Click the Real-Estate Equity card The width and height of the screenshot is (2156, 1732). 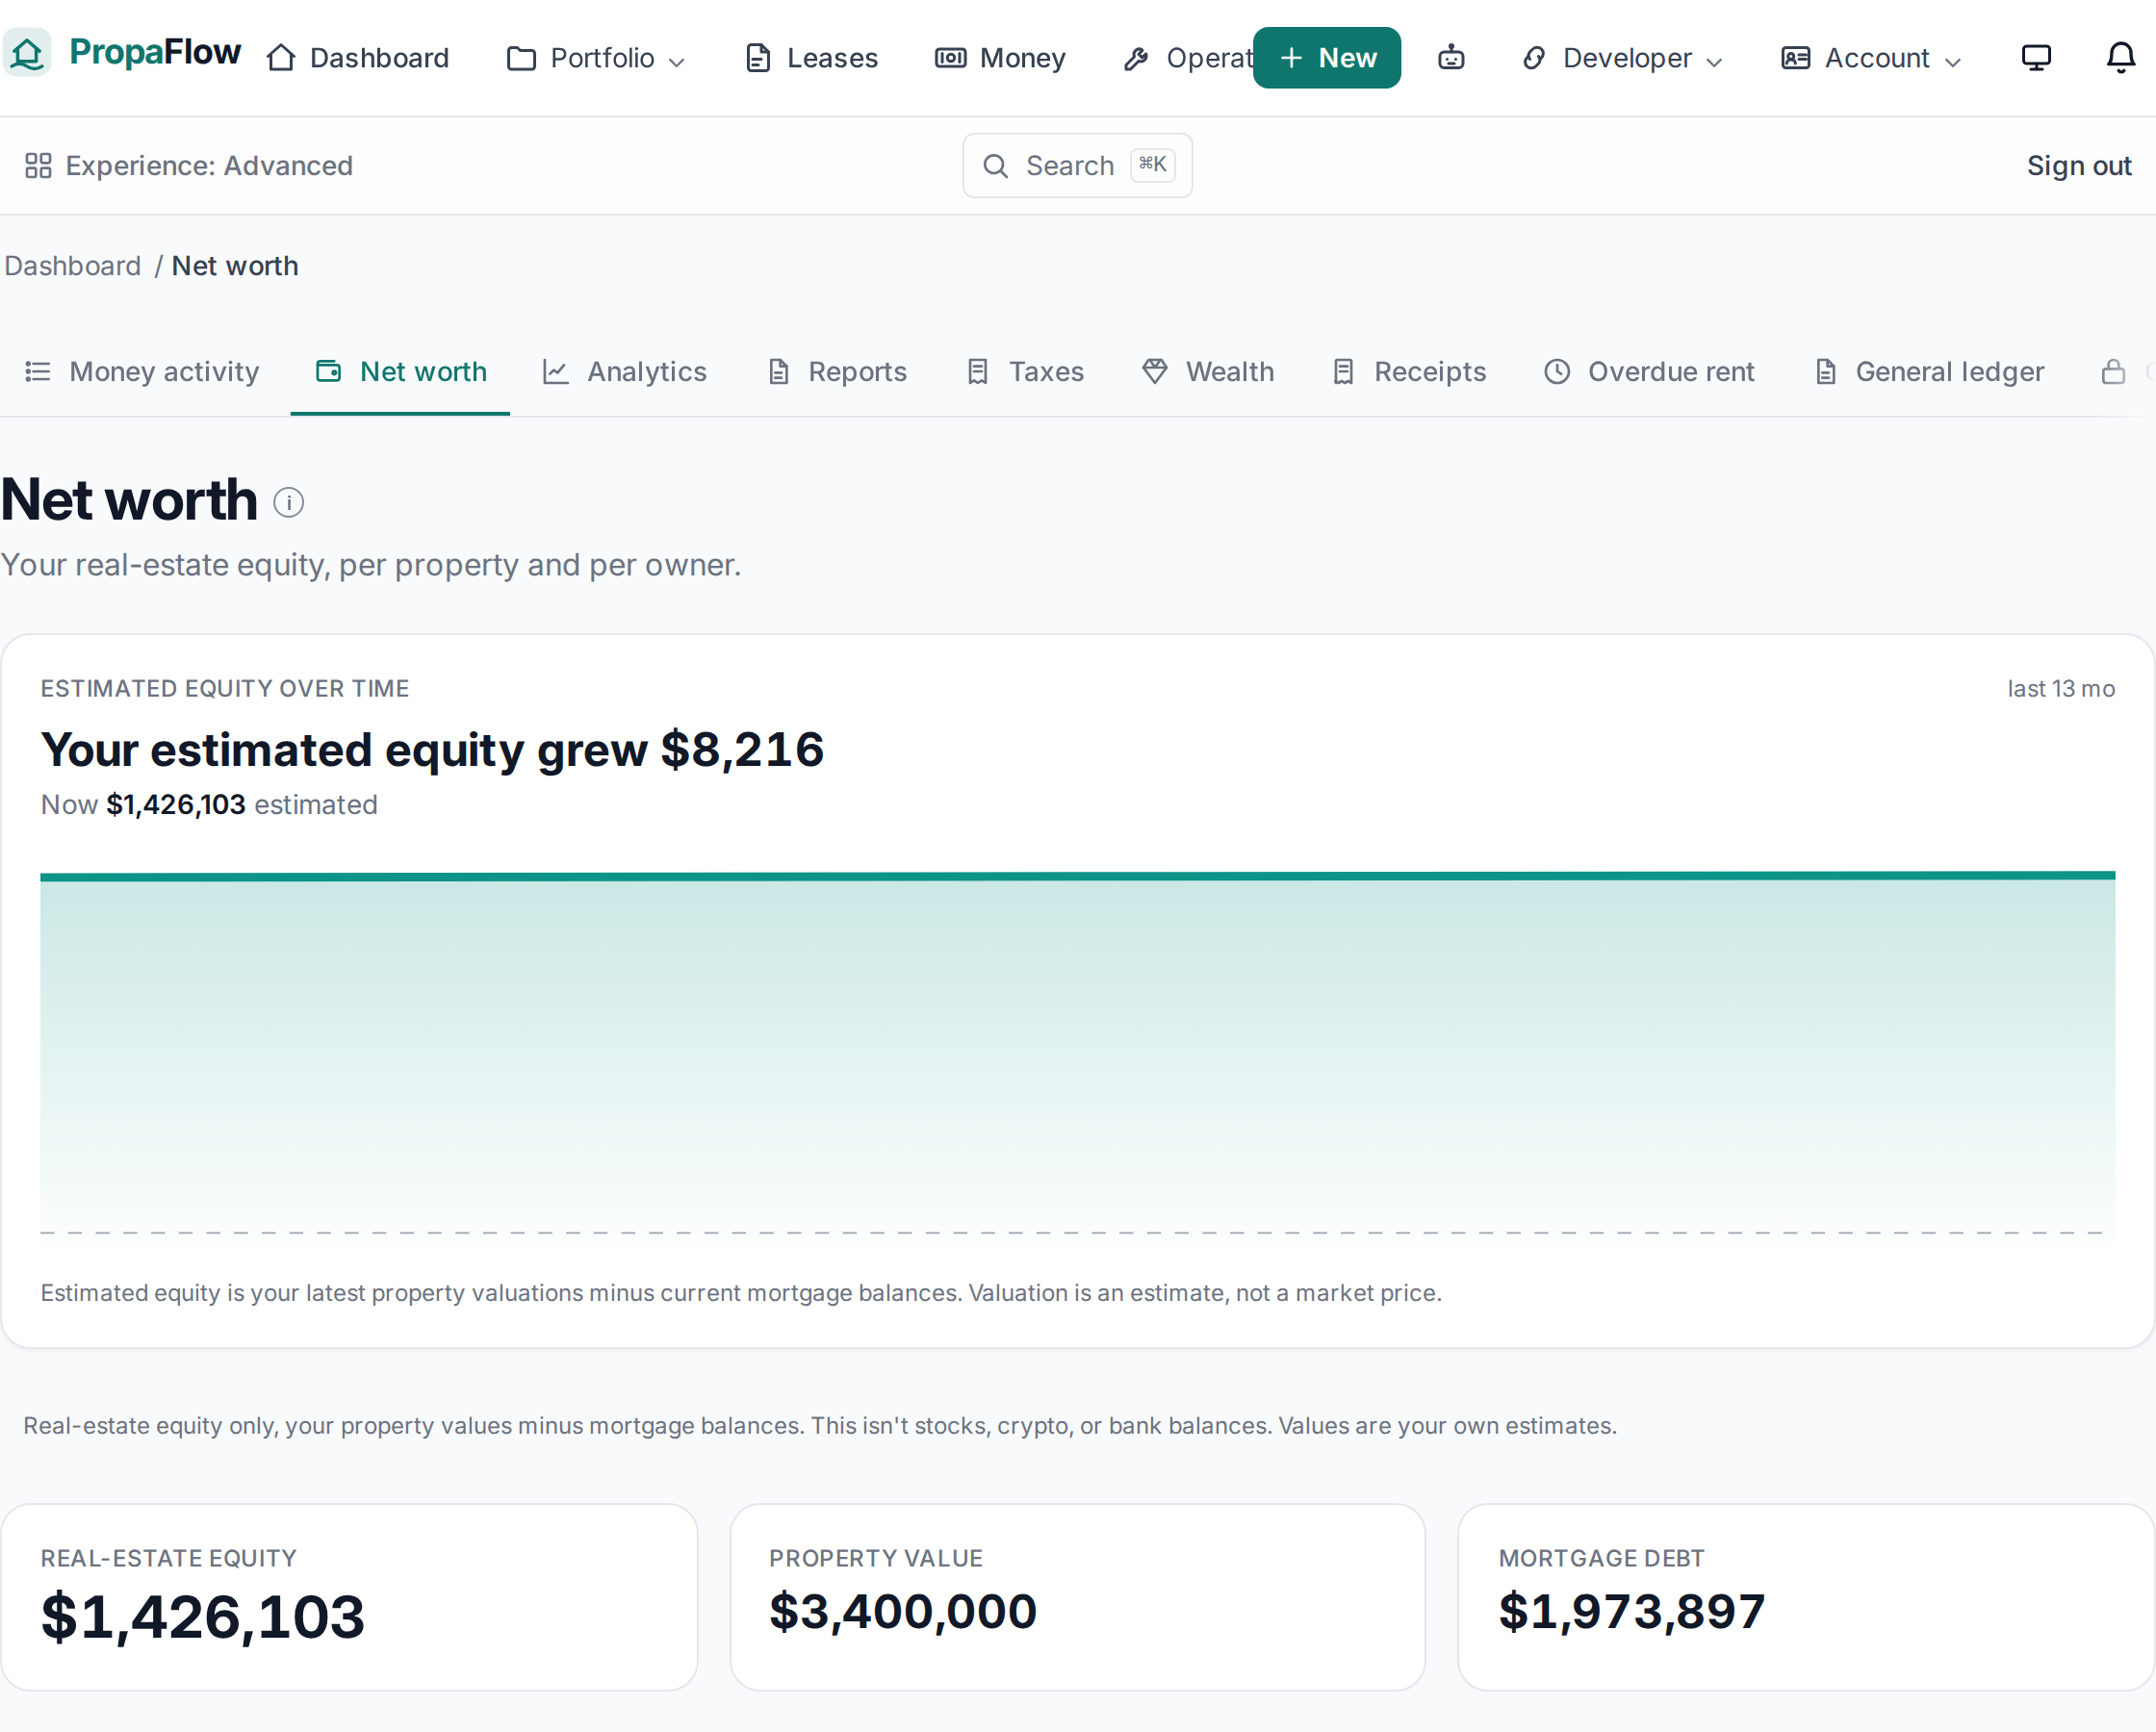(349, 1597)
